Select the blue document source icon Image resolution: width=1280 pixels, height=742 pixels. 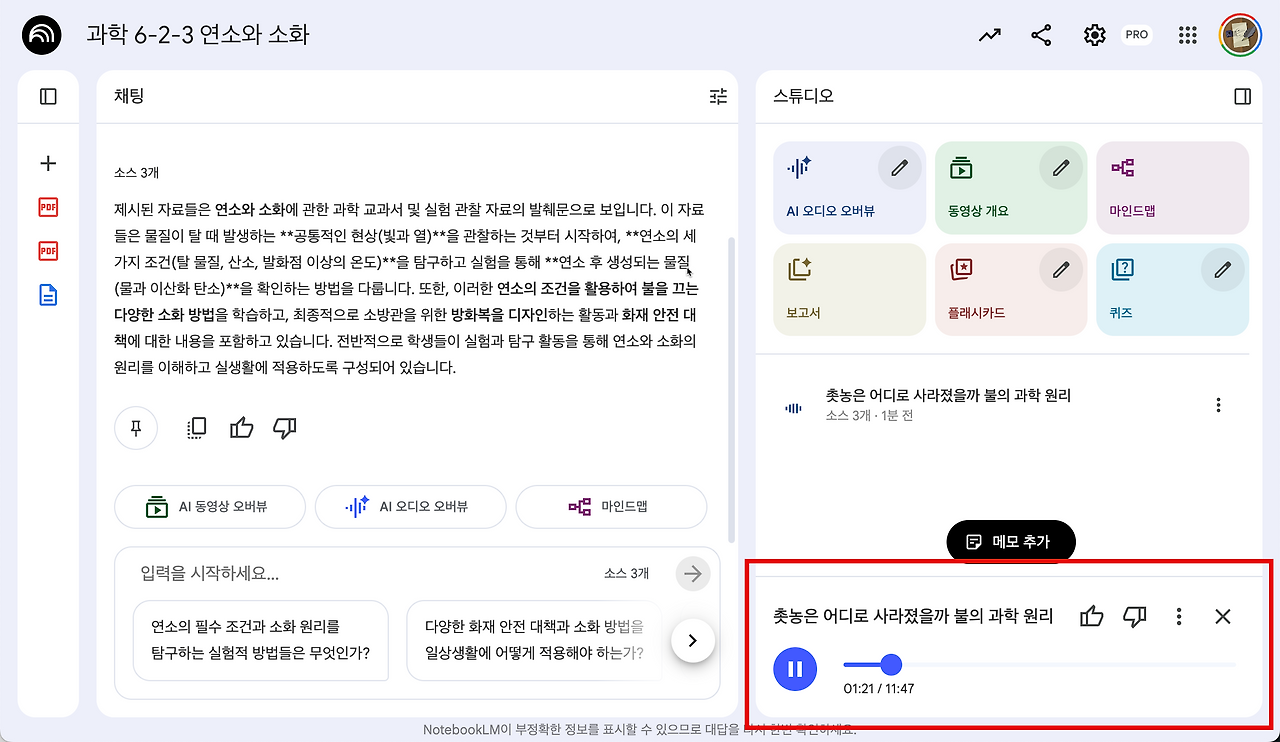coord(48,295)
